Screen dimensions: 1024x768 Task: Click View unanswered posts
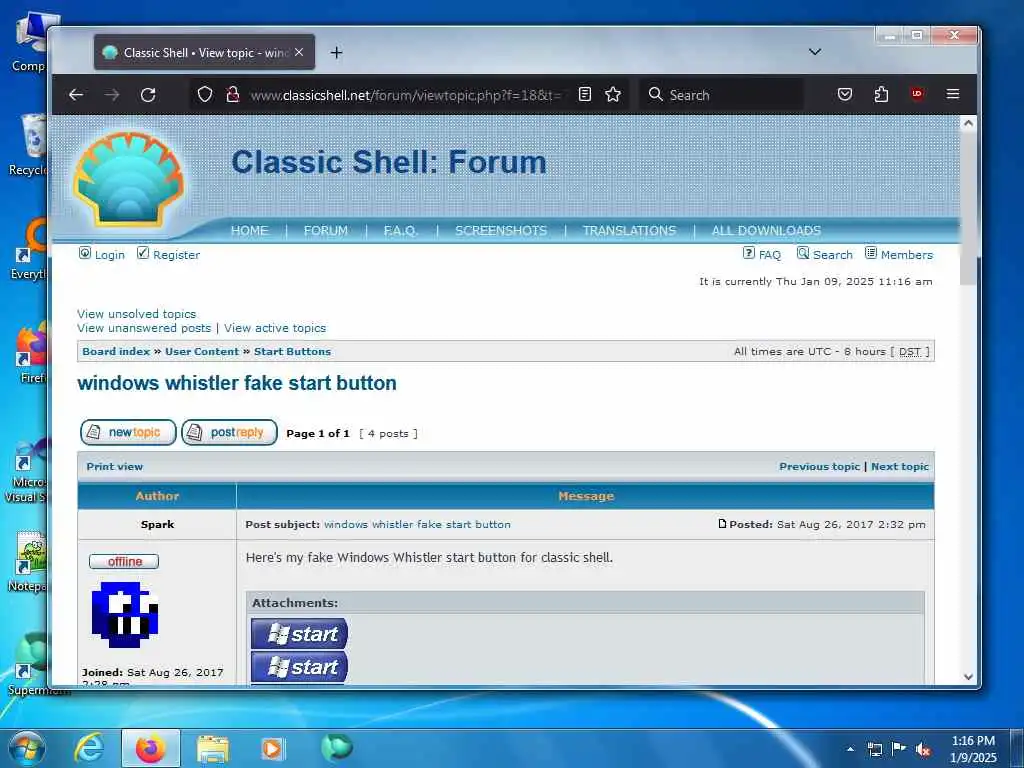point(144,328)
